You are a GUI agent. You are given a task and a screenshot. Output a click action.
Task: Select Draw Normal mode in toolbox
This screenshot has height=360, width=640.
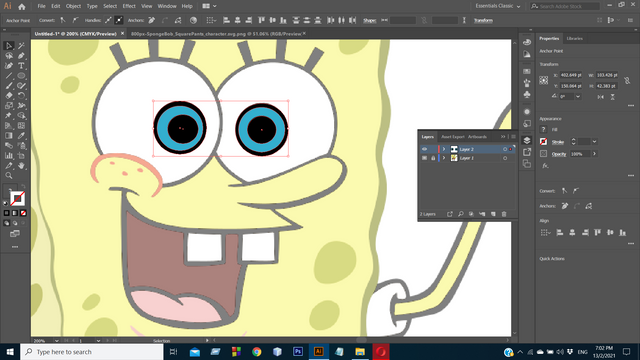[x=7, y=223]
